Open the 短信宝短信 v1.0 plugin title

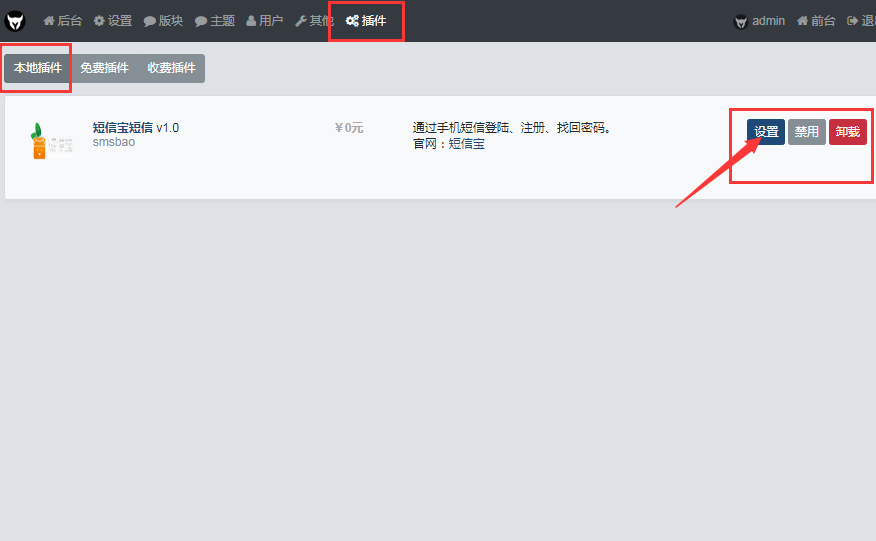[x=135, y=128]
